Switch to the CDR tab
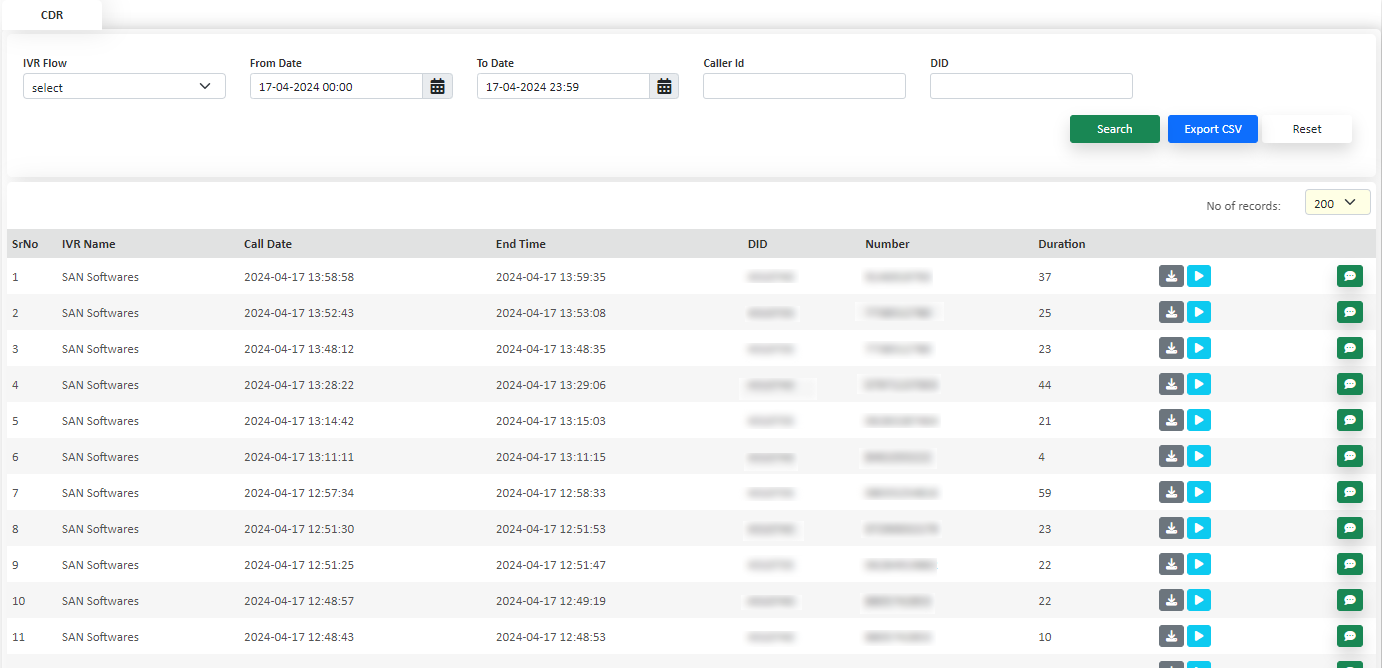Image resolution: width=1382 pixels, height=668 pixels. 52,15
